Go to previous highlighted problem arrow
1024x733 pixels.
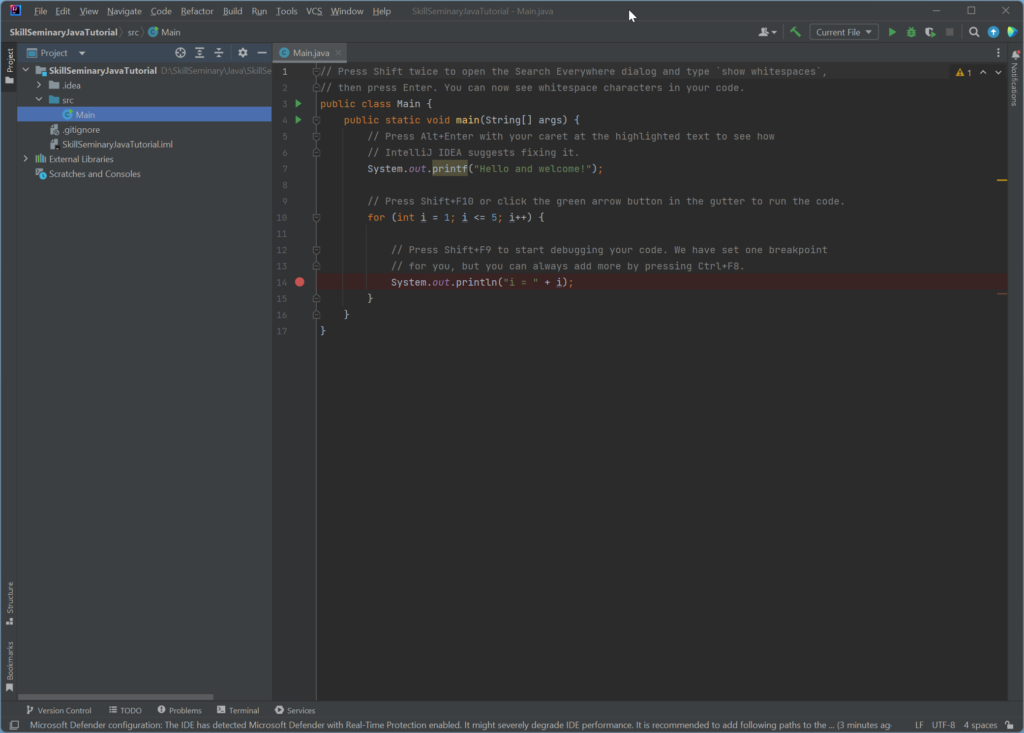(x=983, y=73)
